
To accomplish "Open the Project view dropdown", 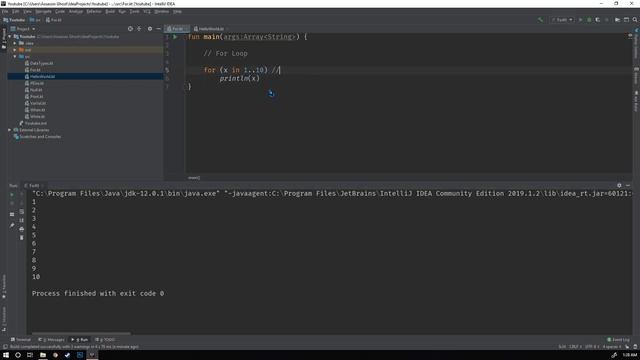I will (x=23, y=29).
